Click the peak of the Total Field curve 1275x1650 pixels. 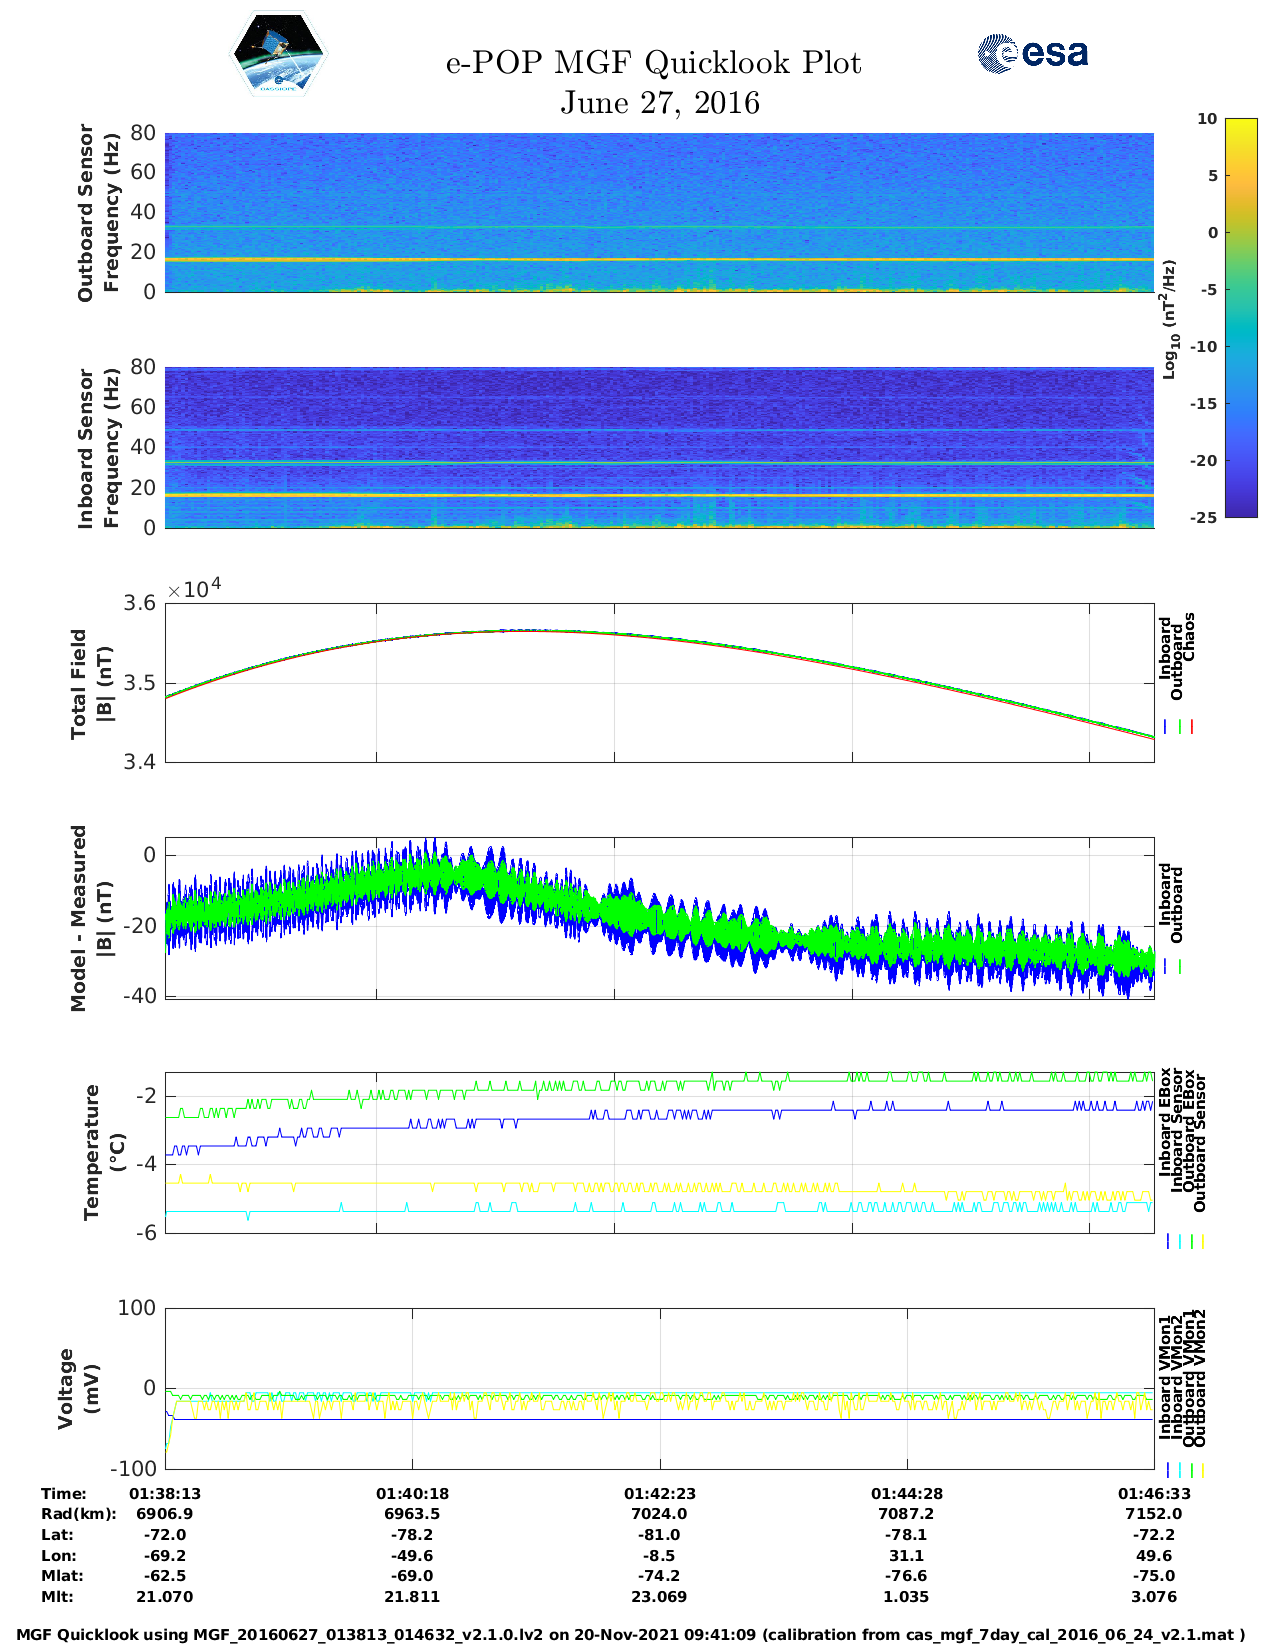[520, 630]
